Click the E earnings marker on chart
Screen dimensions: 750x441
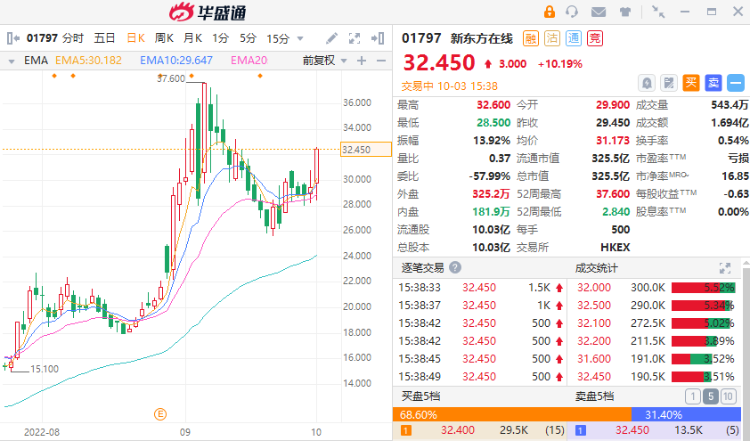point(160,414)
